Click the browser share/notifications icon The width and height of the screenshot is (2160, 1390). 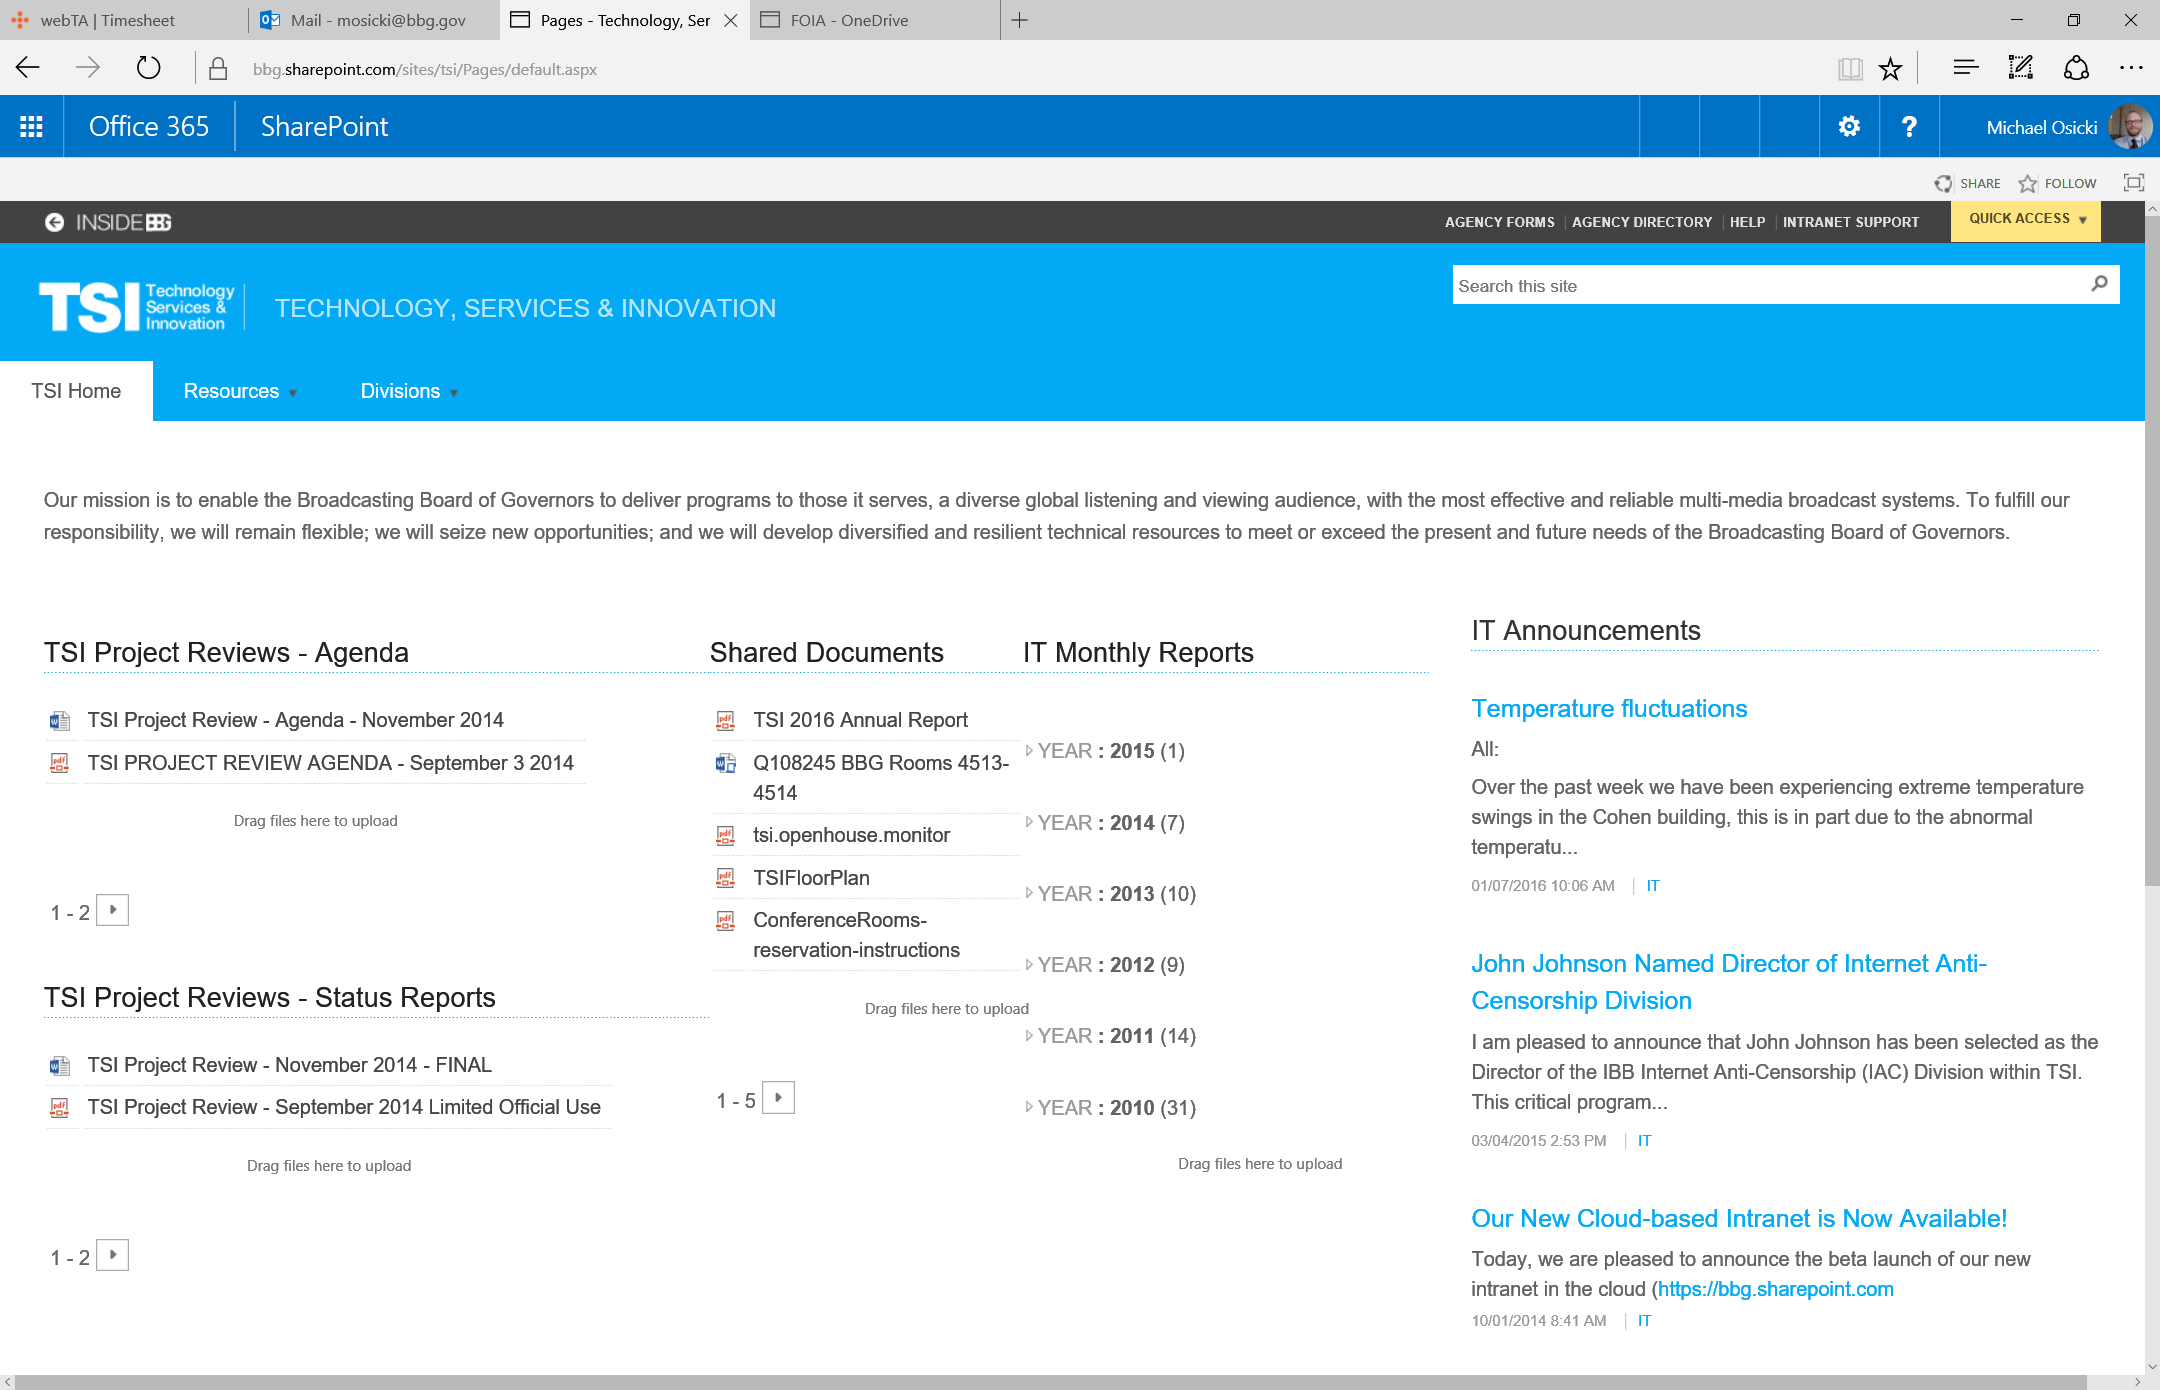2076,68
